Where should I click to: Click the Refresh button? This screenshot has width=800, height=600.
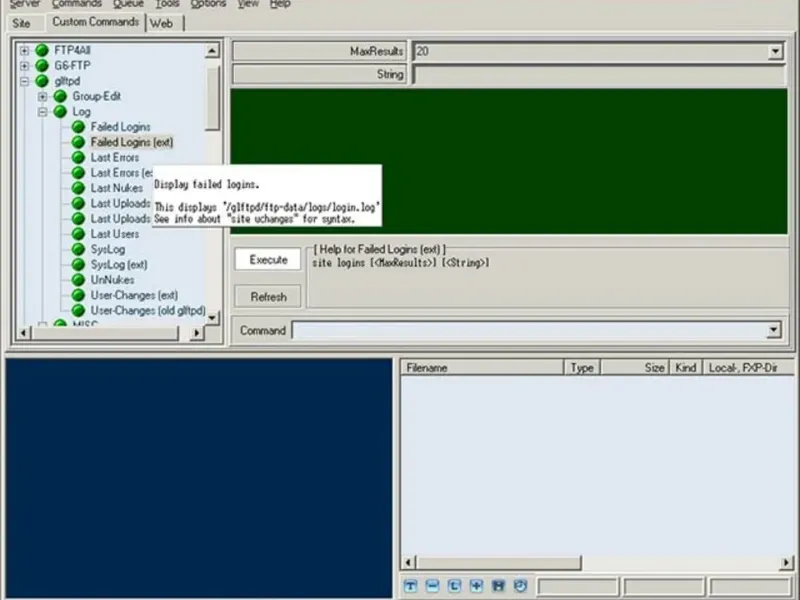click(268, 296)
